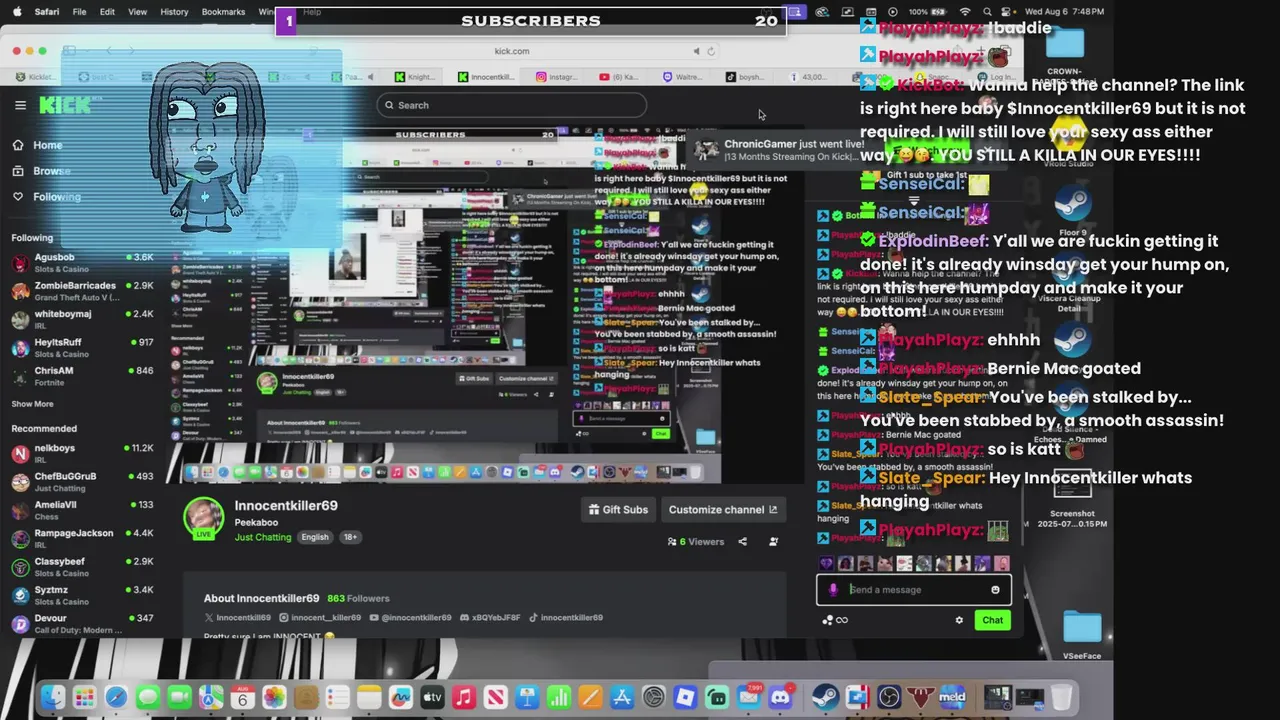Screen dimensions: 1280x720
Task: Click kick.com address bar
Action: [512, 51]
